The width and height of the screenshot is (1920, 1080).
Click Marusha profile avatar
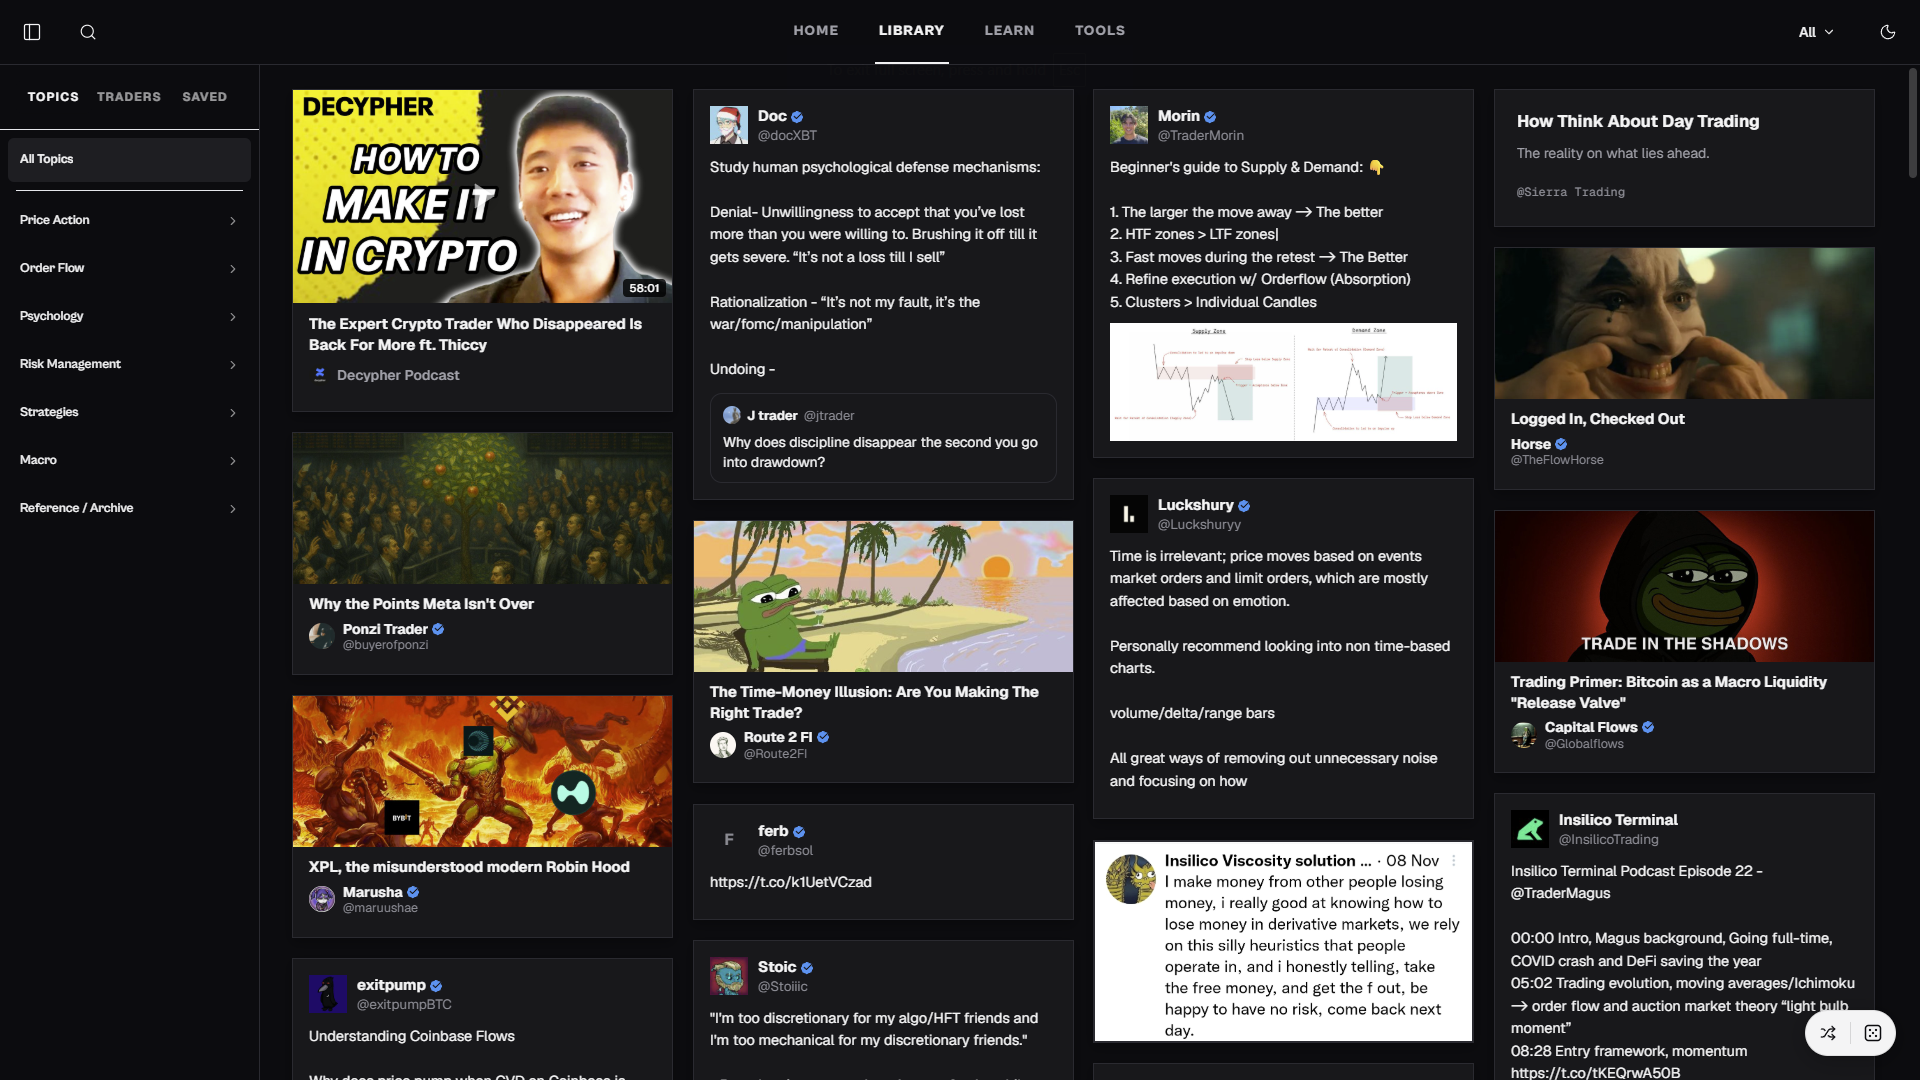[x=322, y=899]
